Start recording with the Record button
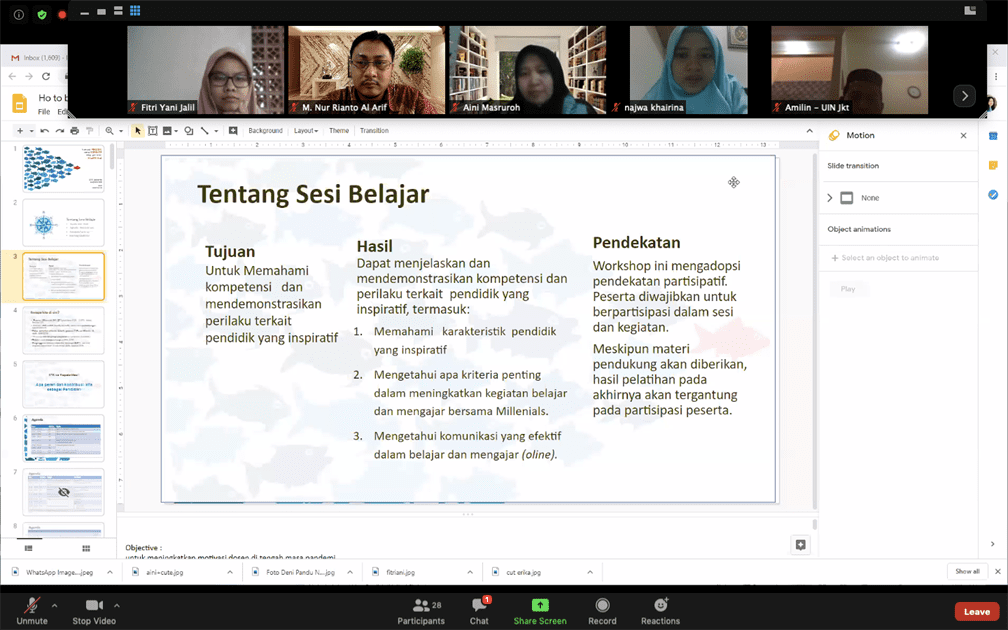1008x630 pixels. pyautogui.click(x=602, y=609)
